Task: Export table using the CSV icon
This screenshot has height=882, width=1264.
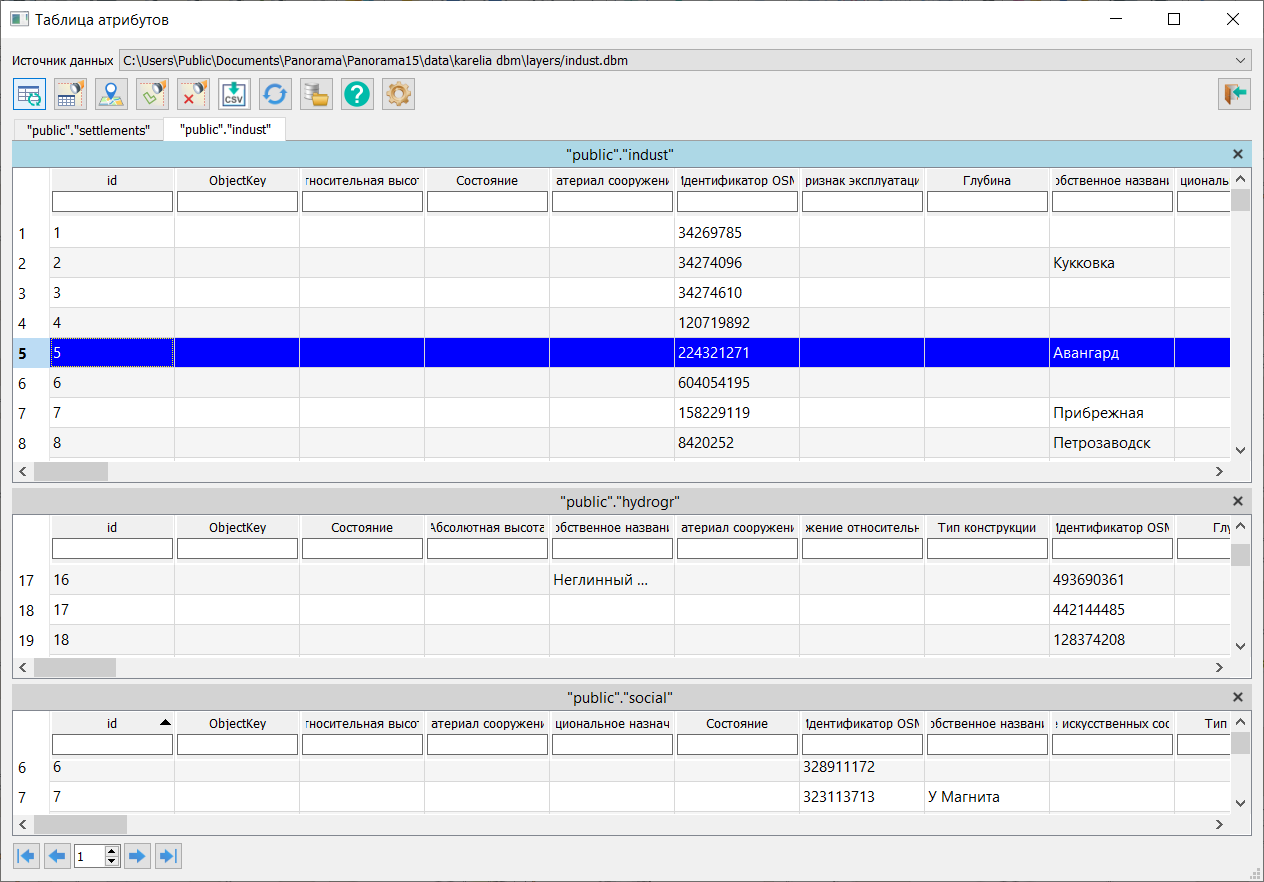Action: pos(234,95)
